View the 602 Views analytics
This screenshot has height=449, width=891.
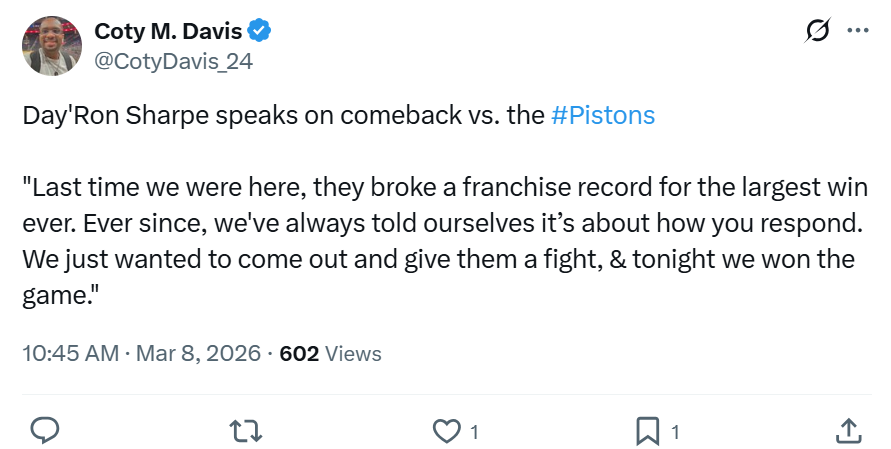pos(330,353)
